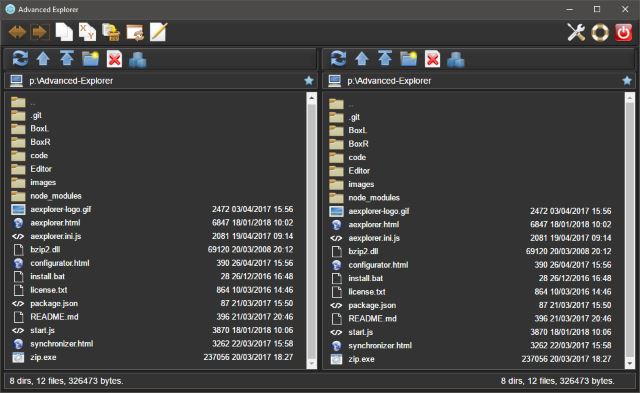Click left panel scrollbar up arrow
This screenshot has height=393, width=640.
click(312, 98)
